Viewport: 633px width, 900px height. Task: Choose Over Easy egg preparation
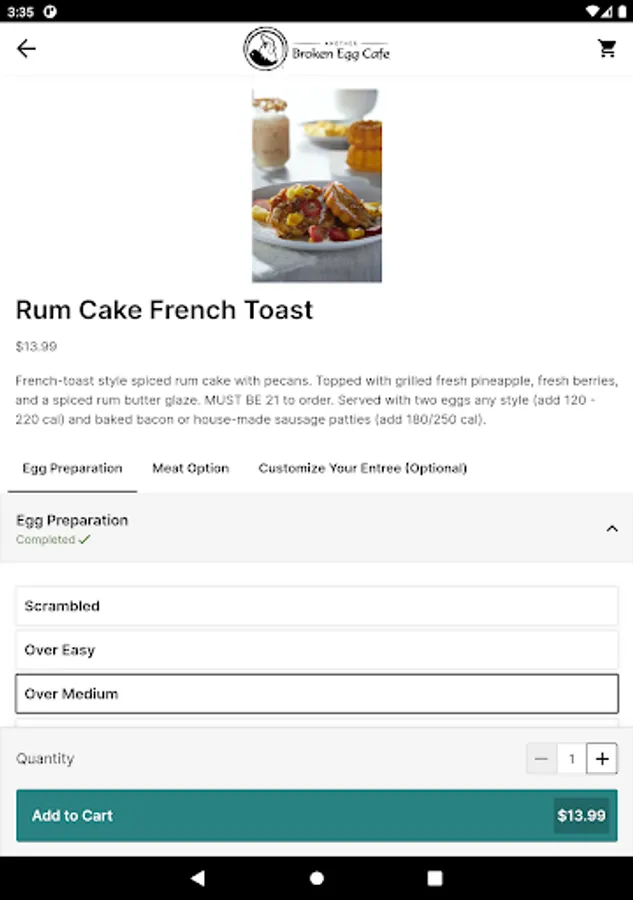pos(316,650)
